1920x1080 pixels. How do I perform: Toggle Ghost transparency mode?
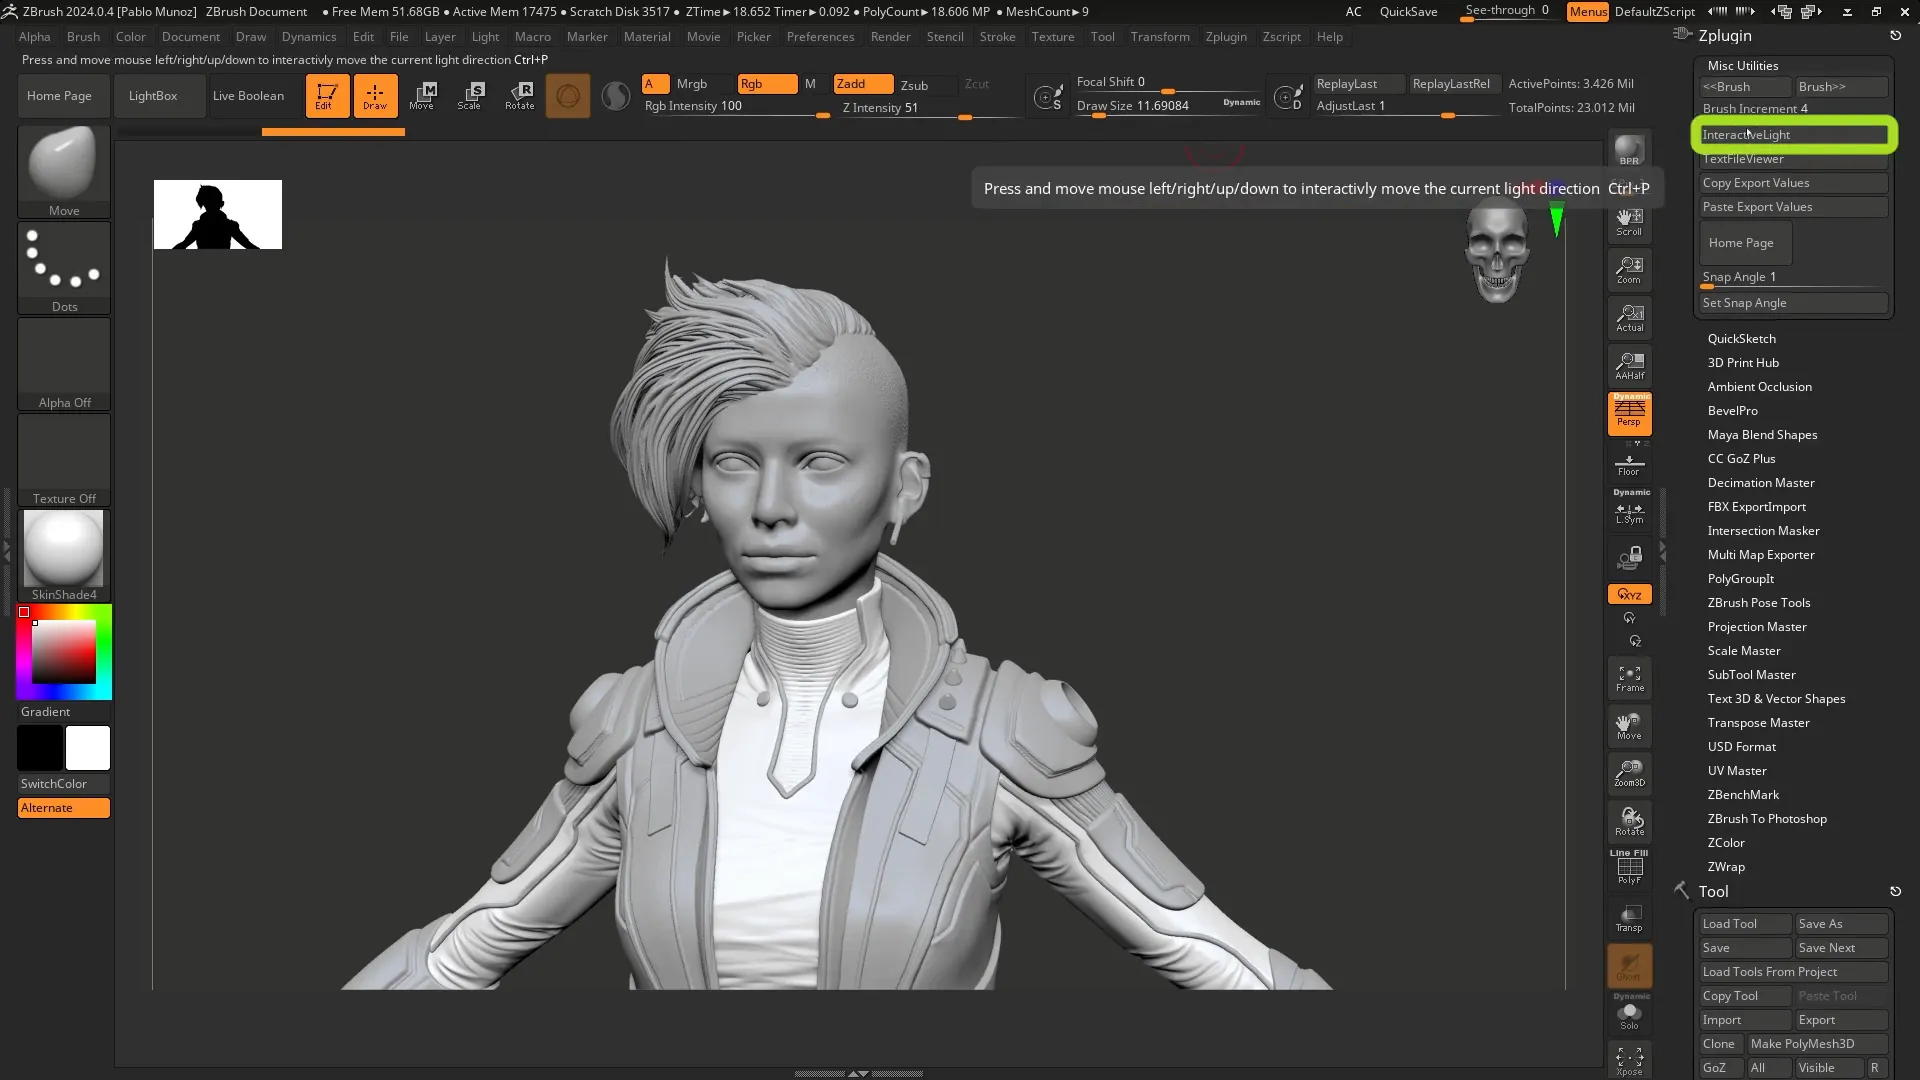point(1629,966)
